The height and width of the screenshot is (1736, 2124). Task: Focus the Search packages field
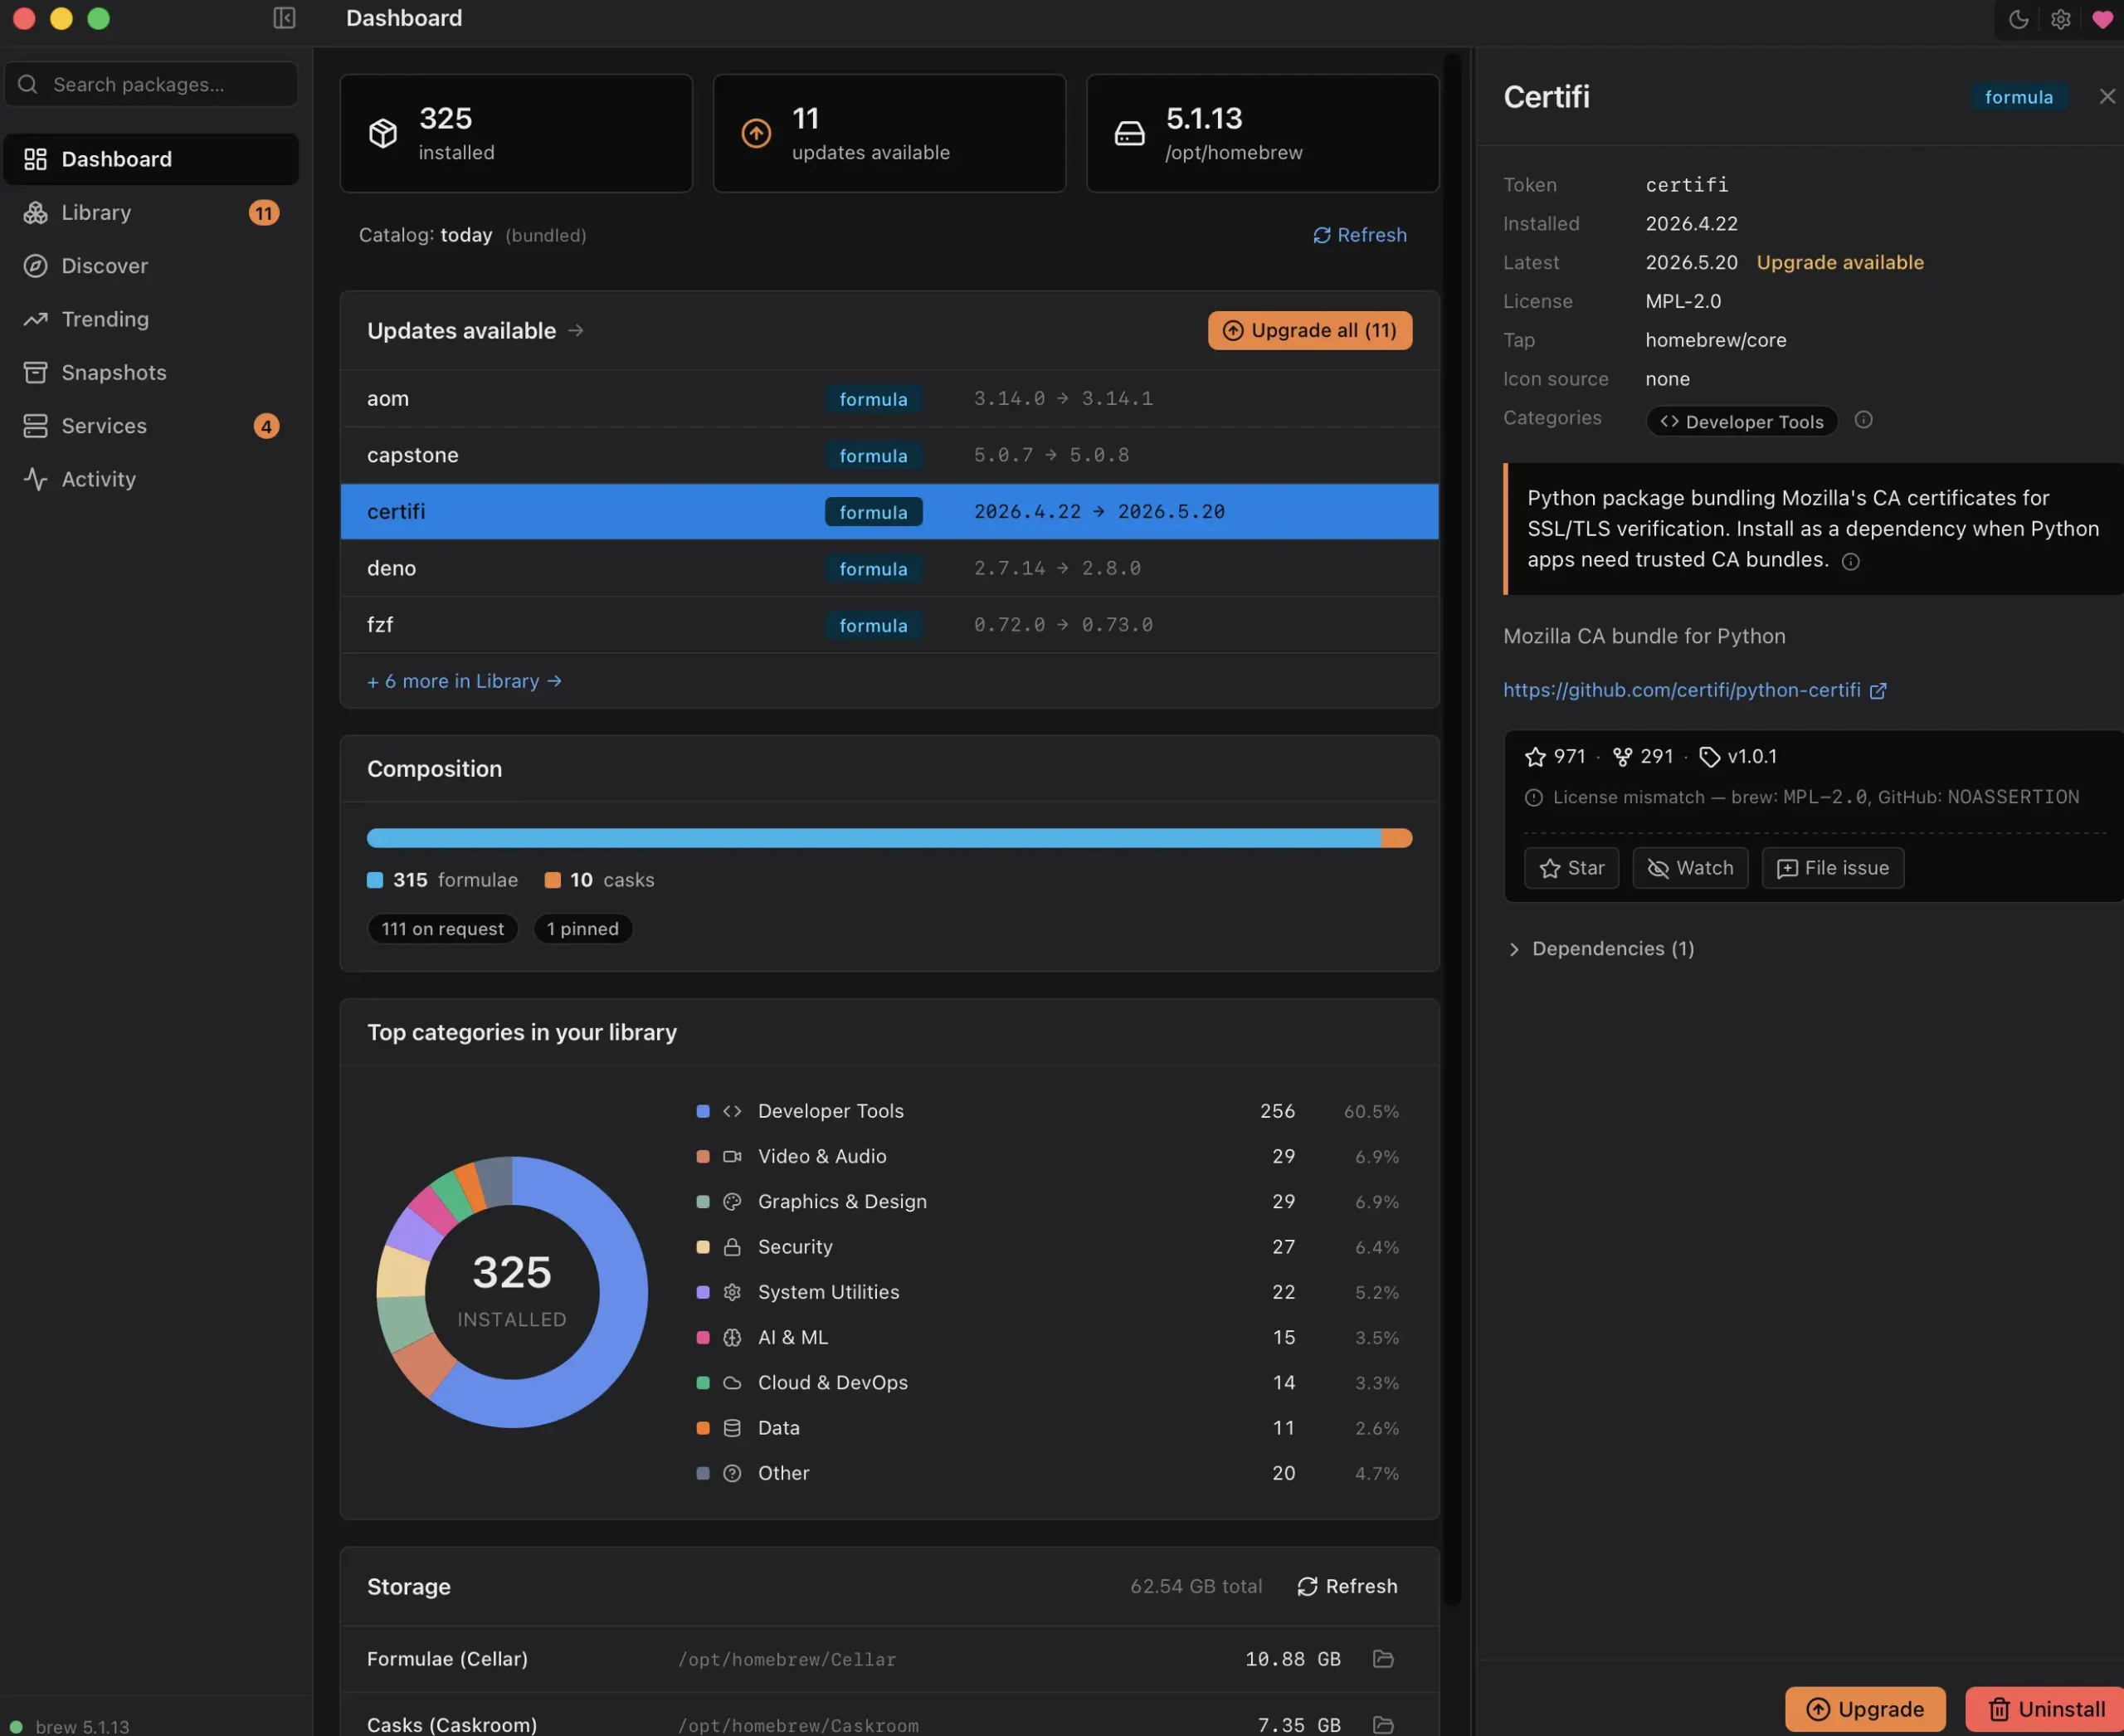pos(151,84)
